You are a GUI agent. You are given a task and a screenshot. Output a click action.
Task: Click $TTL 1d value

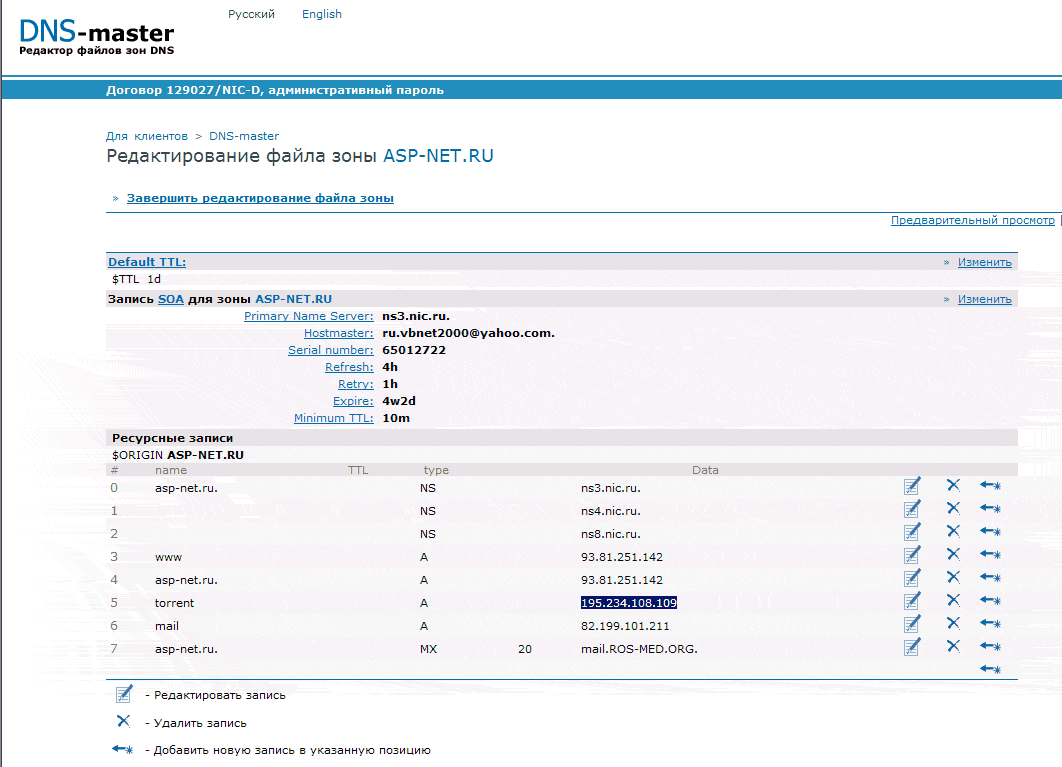136,279
